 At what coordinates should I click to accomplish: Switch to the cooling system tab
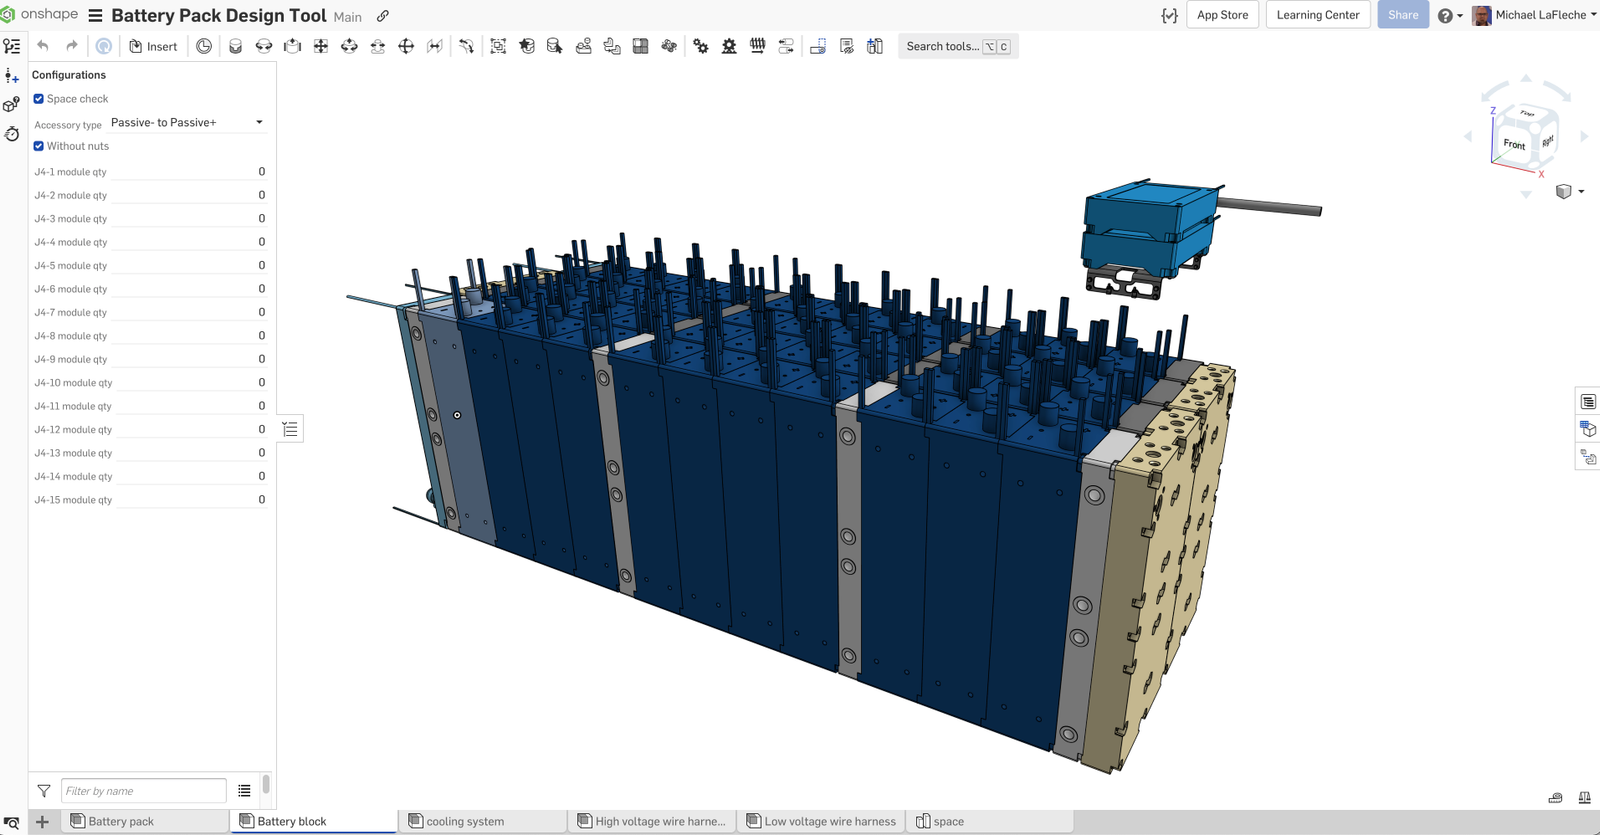pos(465,821)
